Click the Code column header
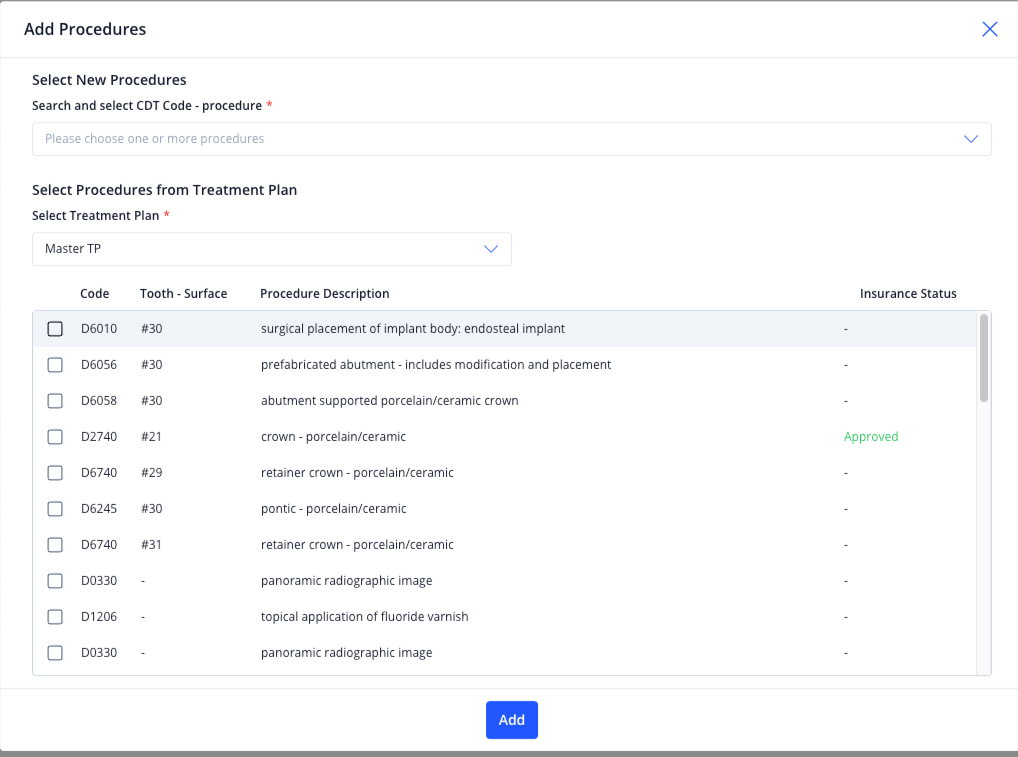This screenshot has width=1018, height=757. pos(95,293)
